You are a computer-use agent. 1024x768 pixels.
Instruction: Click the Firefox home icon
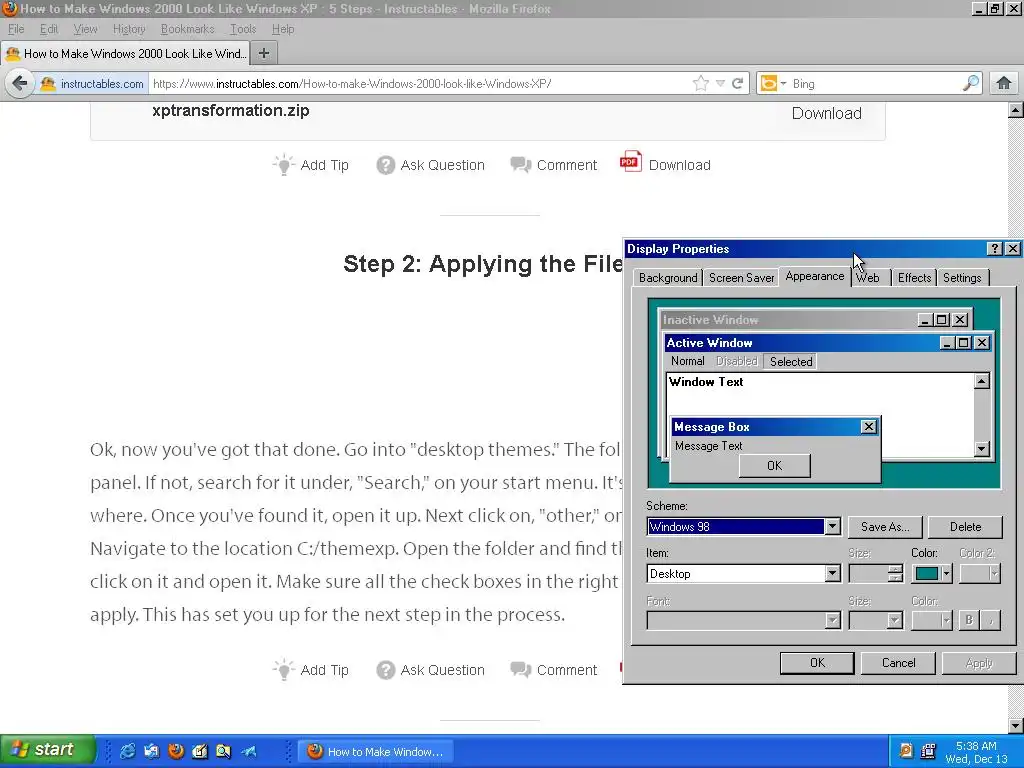point(1004,84)
